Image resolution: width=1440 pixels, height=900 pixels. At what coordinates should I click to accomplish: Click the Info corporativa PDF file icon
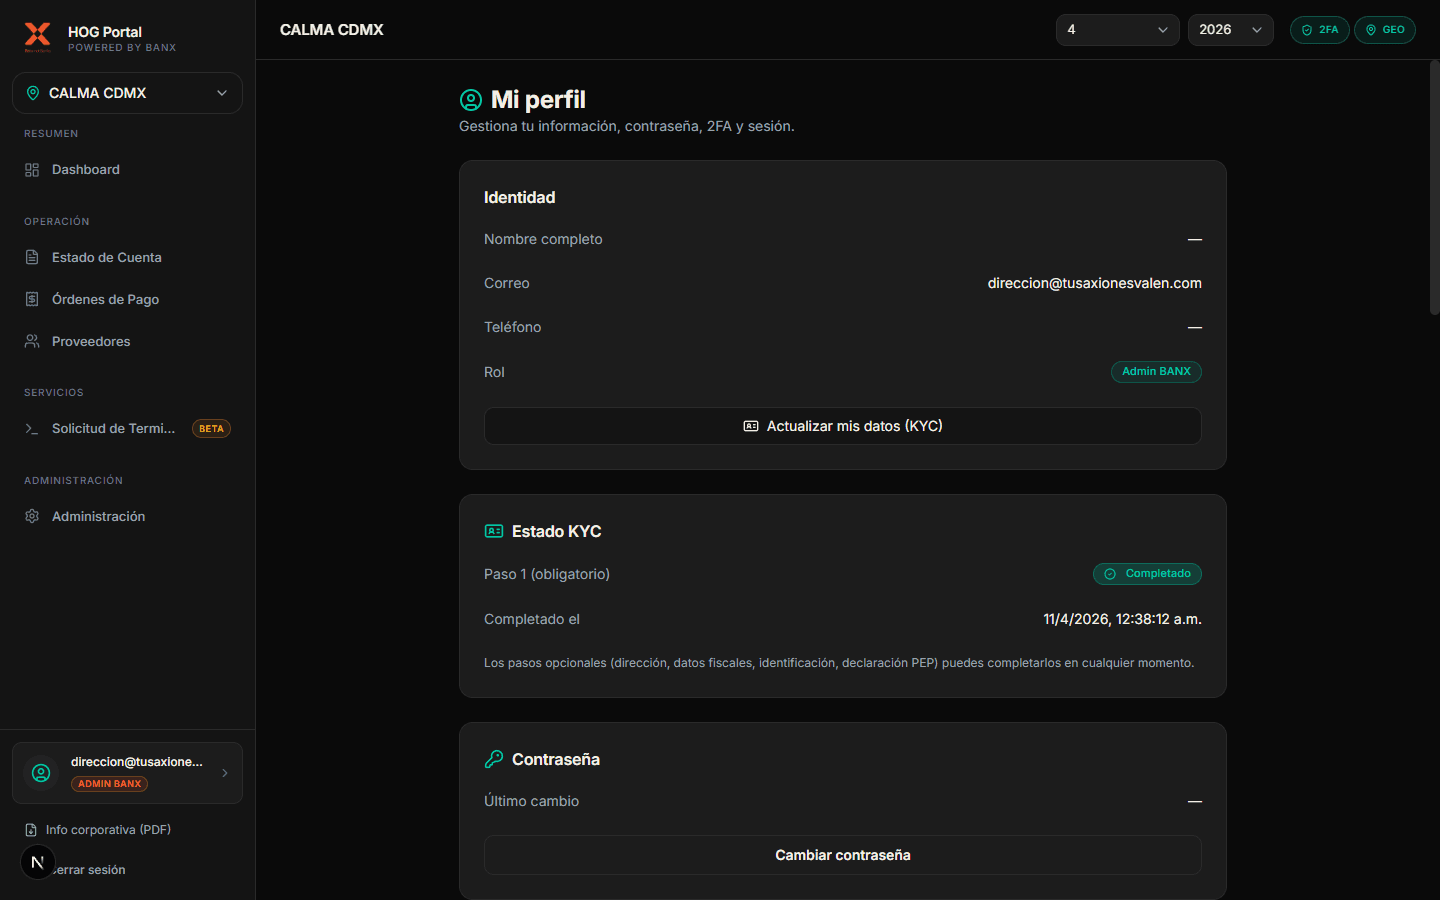pyautogui.click(x=31, y=830)
